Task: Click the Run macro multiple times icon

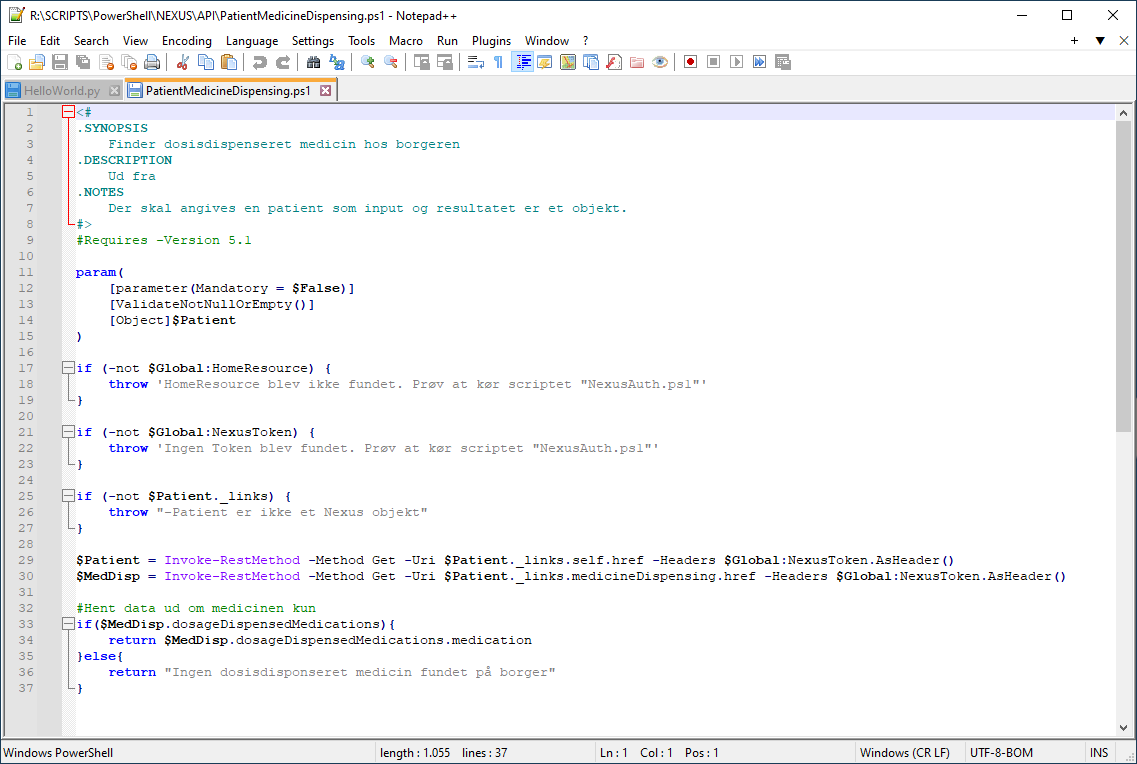Action: (x=759, y=62)
